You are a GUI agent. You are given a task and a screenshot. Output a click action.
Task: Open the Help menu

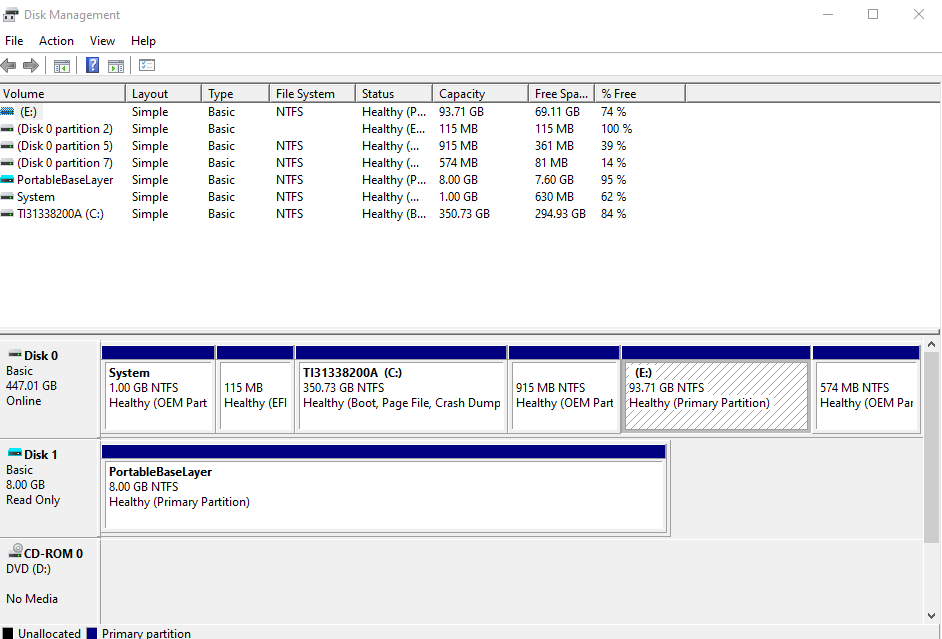(143, 41)
